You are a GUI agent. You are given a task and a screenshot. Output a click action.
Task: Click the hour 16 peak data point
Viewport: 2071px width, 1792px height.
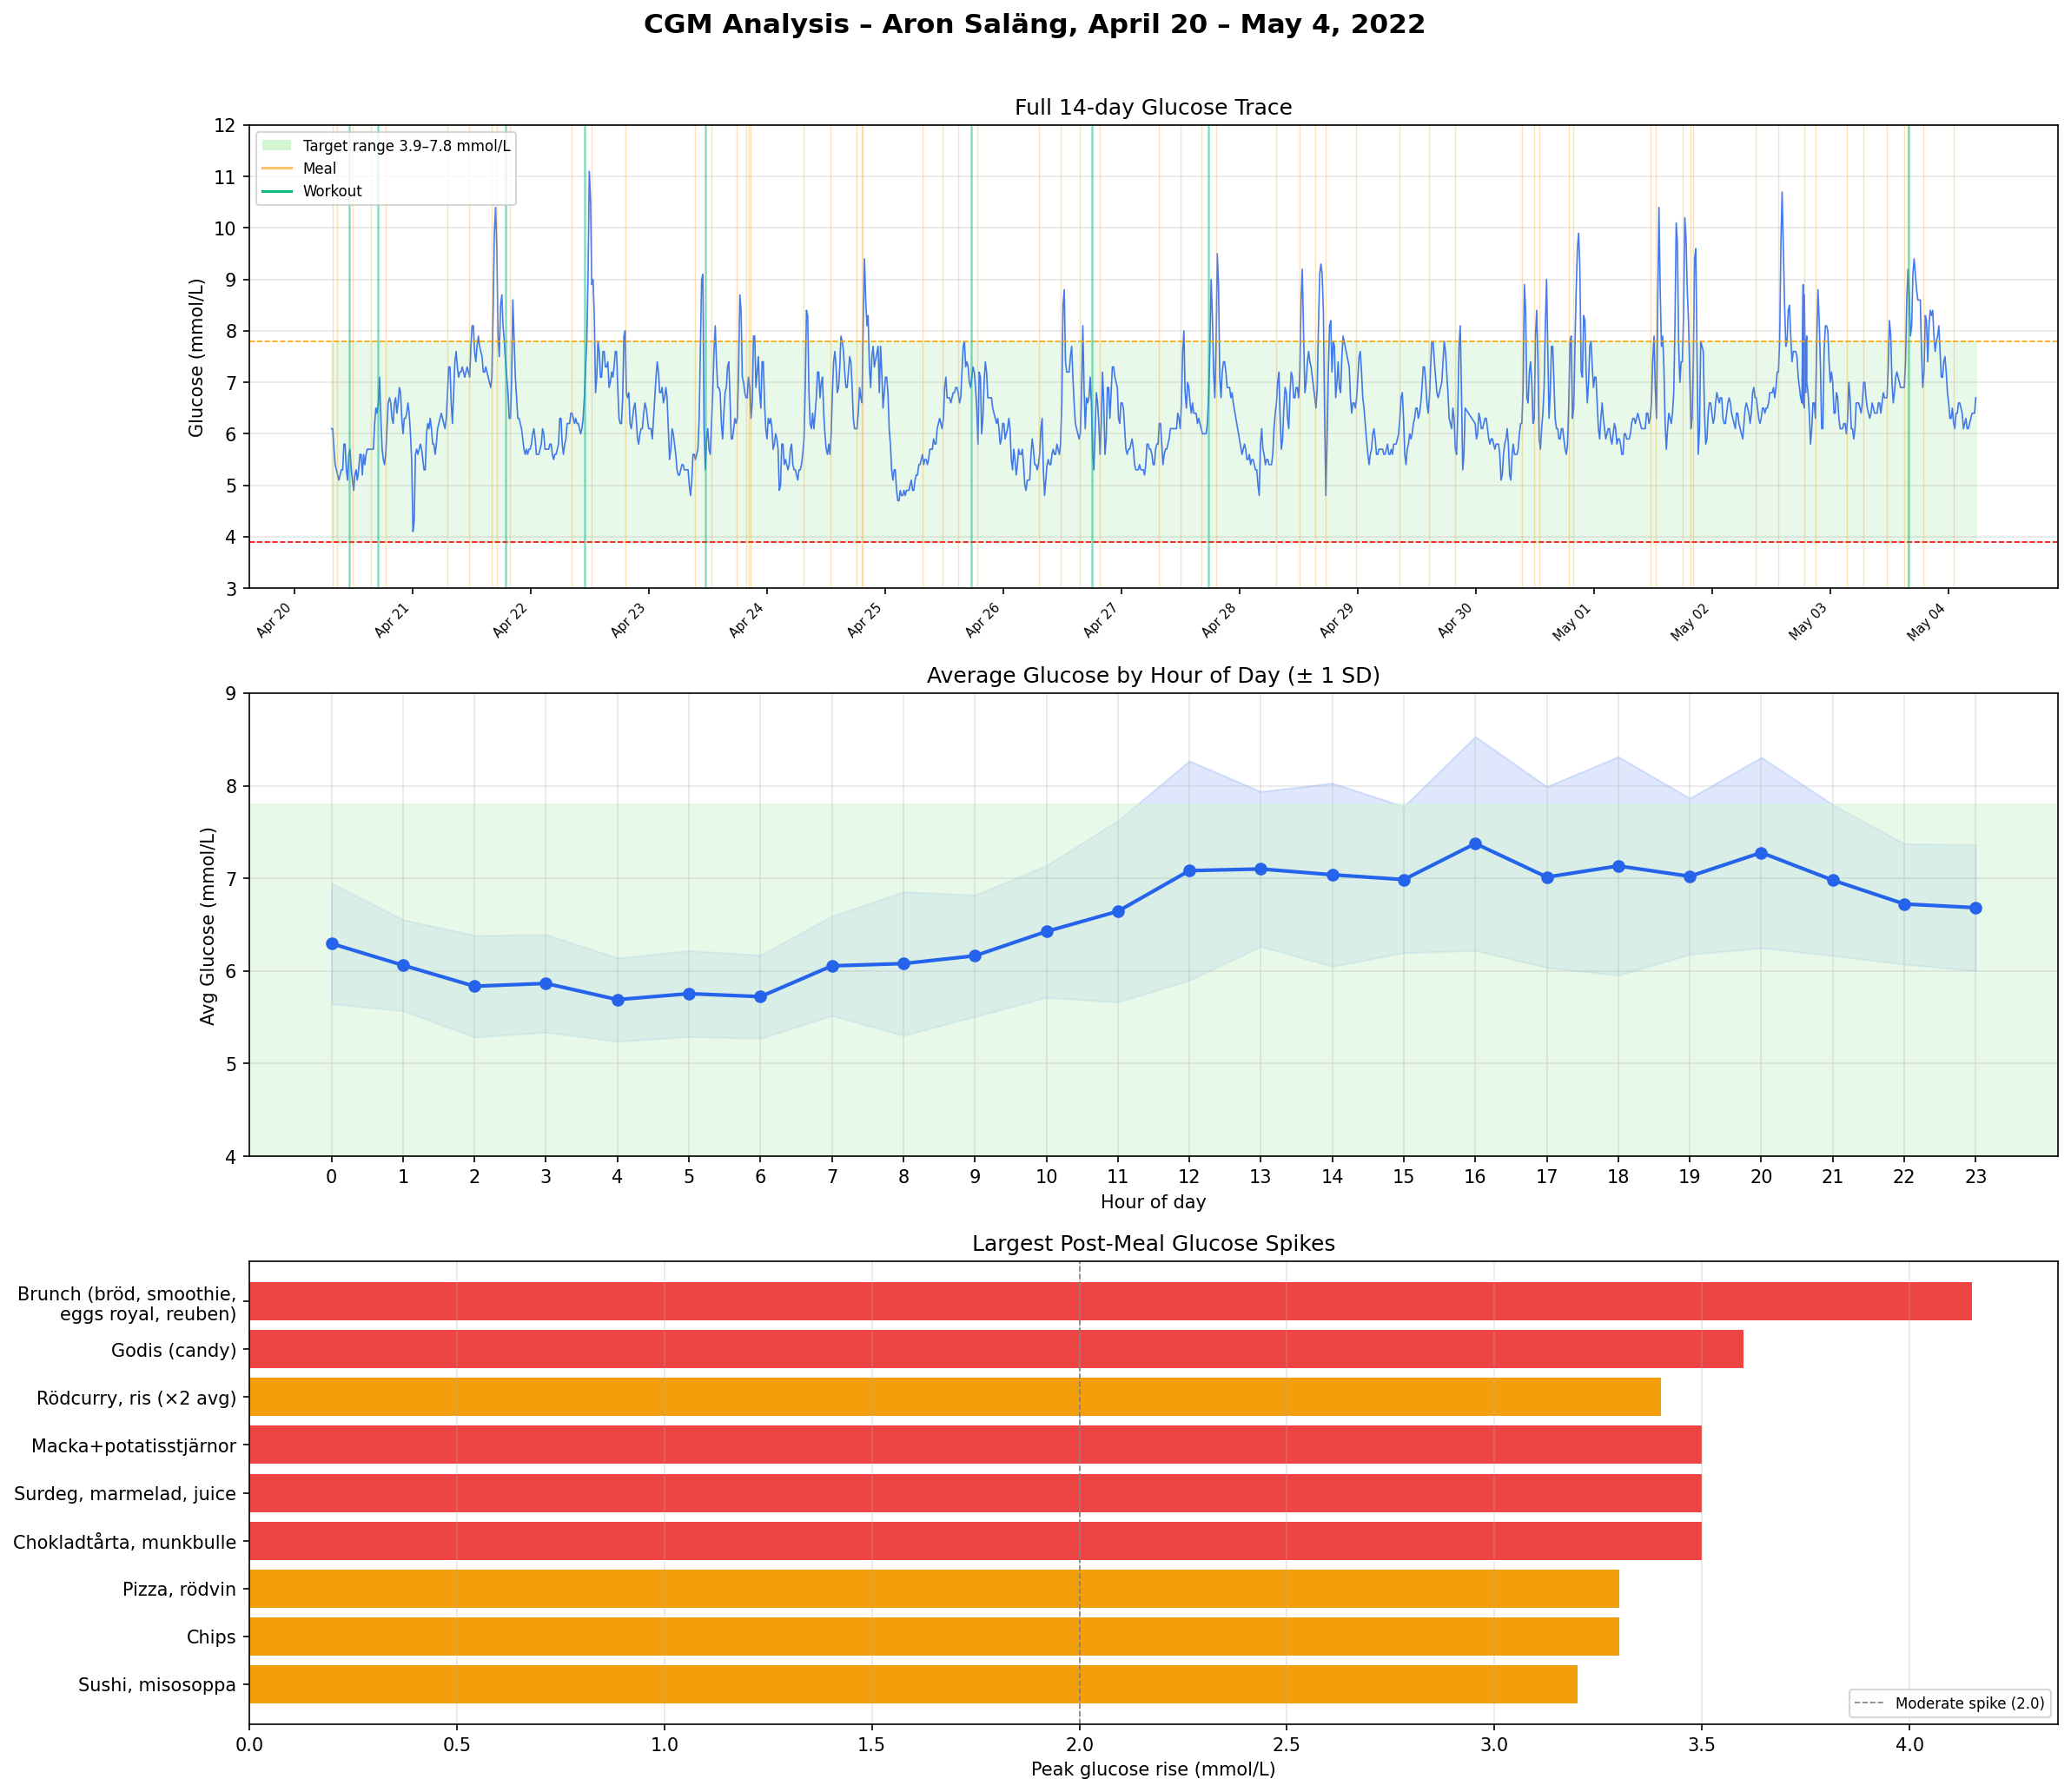[x=1475, y=844]
